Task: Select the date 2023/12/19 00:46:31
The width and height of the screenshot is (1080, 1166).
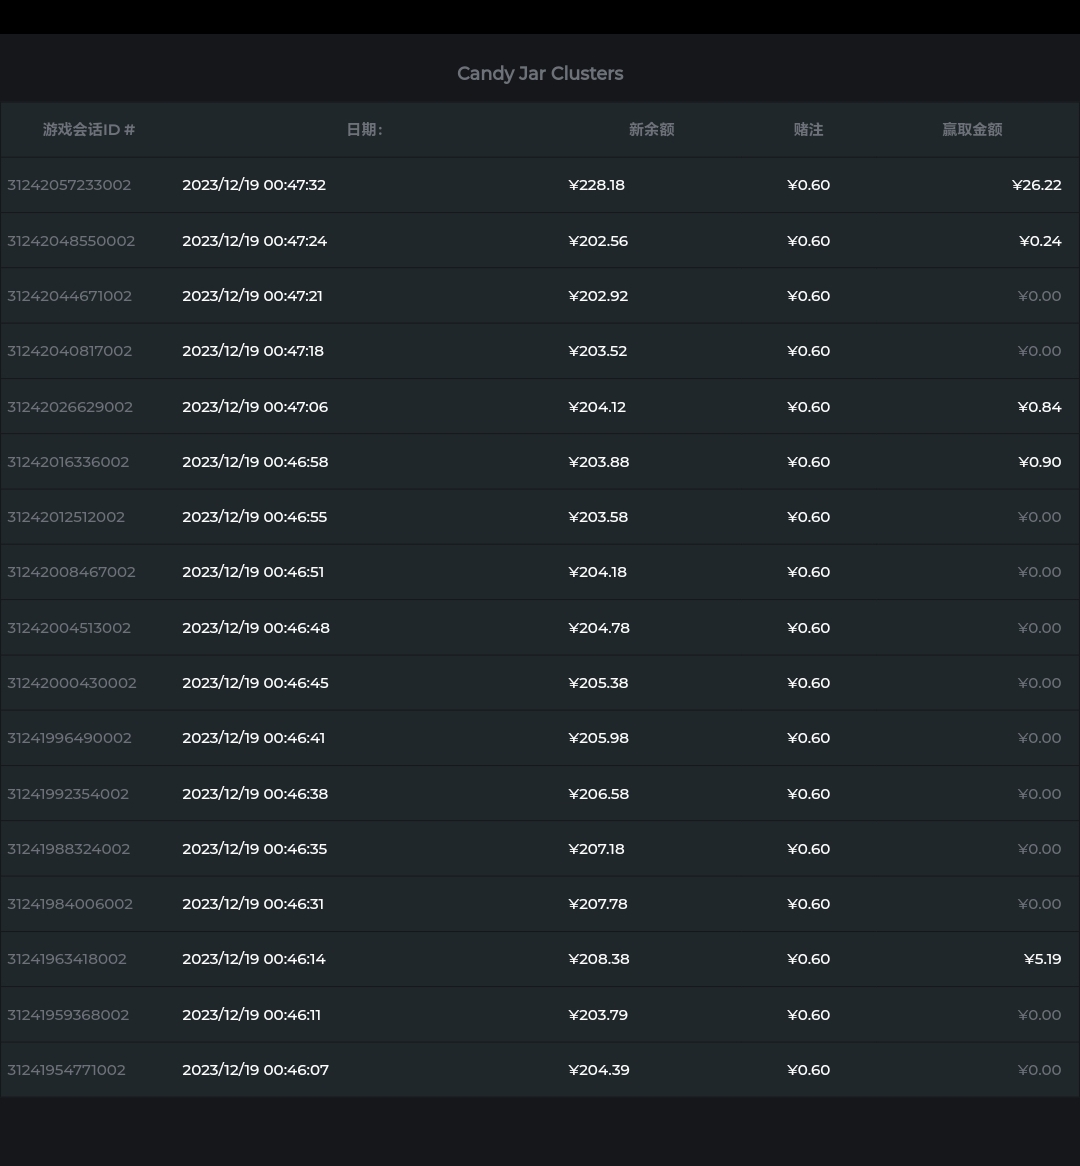Action: (x=253, y=904)
